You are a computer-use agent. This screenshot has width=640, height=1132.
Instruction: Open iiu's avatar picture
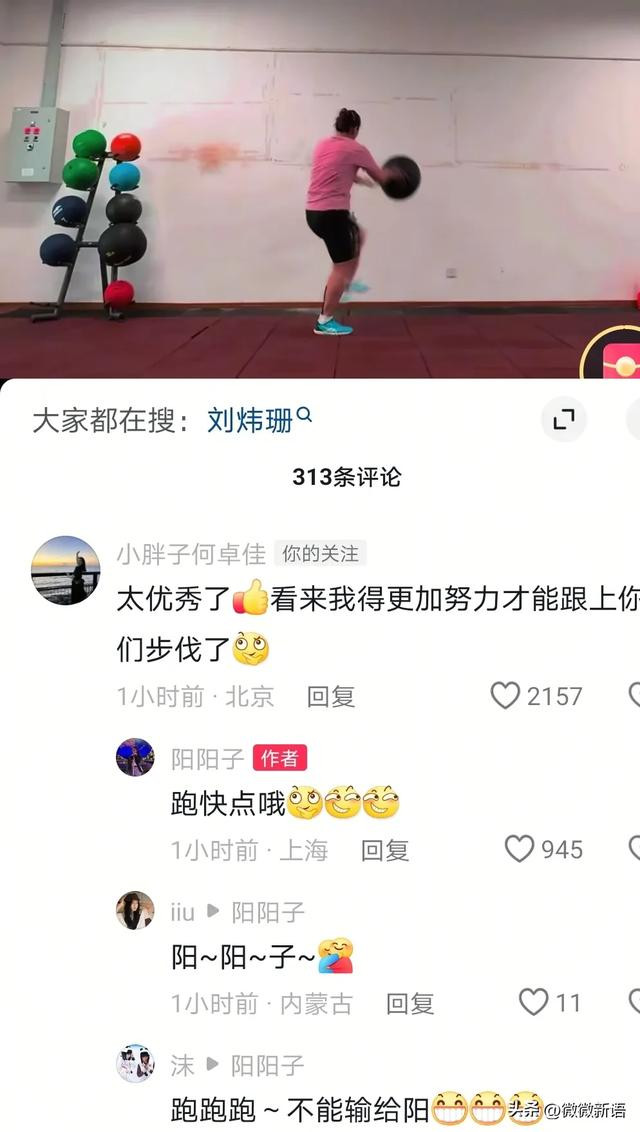(x=135, y=910)
